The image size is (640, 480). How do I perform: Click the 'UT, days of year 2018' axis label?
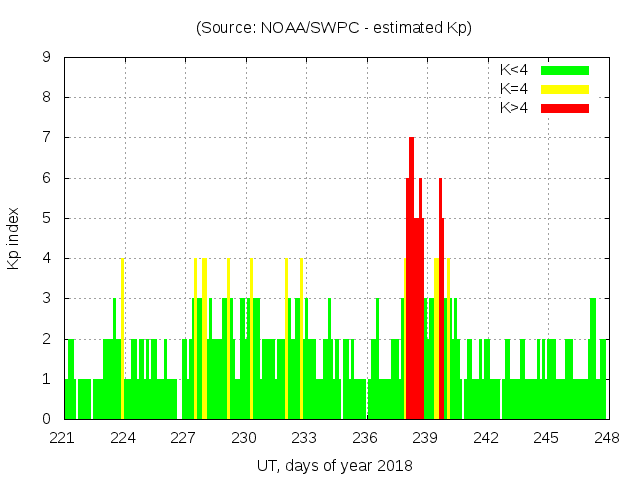click(333, 465)
